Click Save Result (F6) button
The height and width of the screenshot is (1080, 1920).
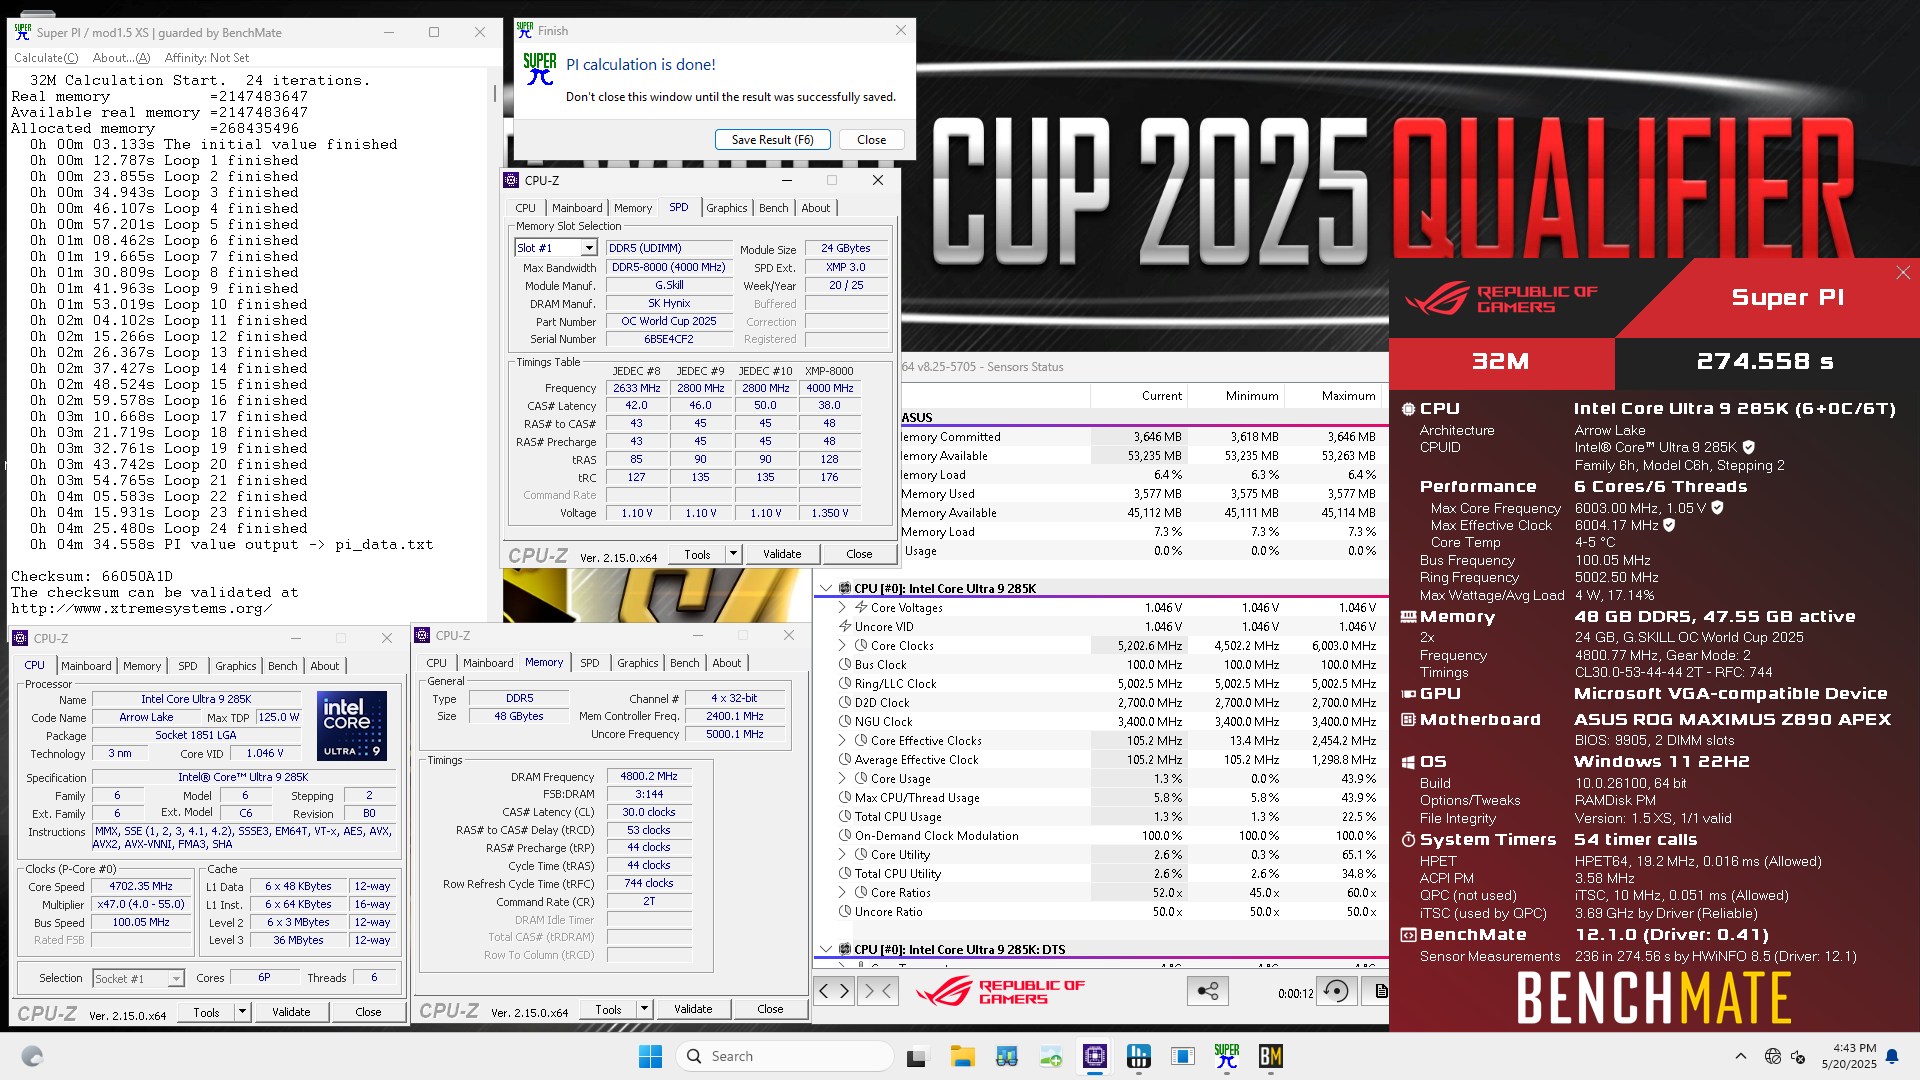773,140
